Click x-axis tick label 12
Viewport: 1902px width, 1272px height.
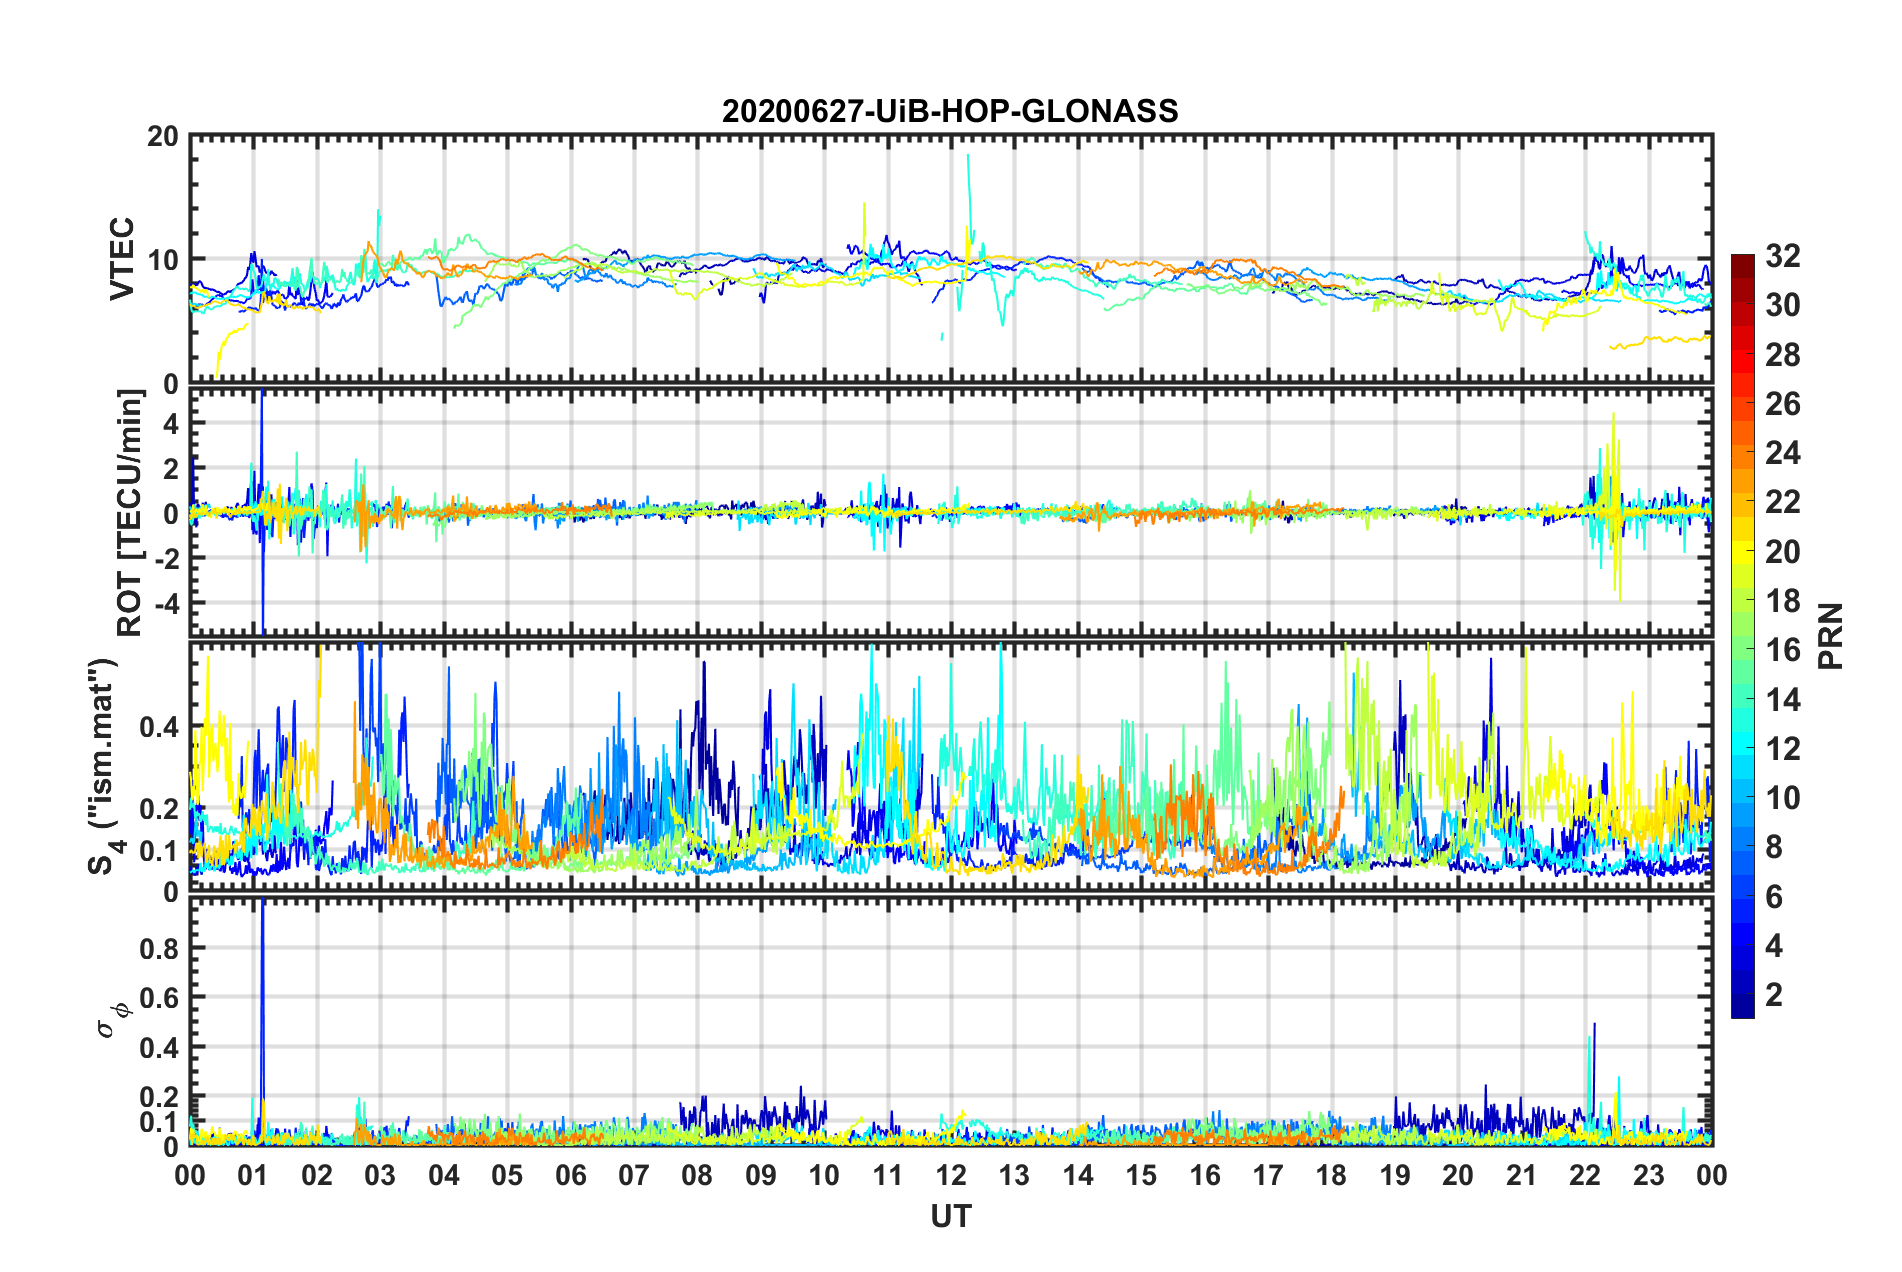pyautogui.click(x=951, y=1175)
